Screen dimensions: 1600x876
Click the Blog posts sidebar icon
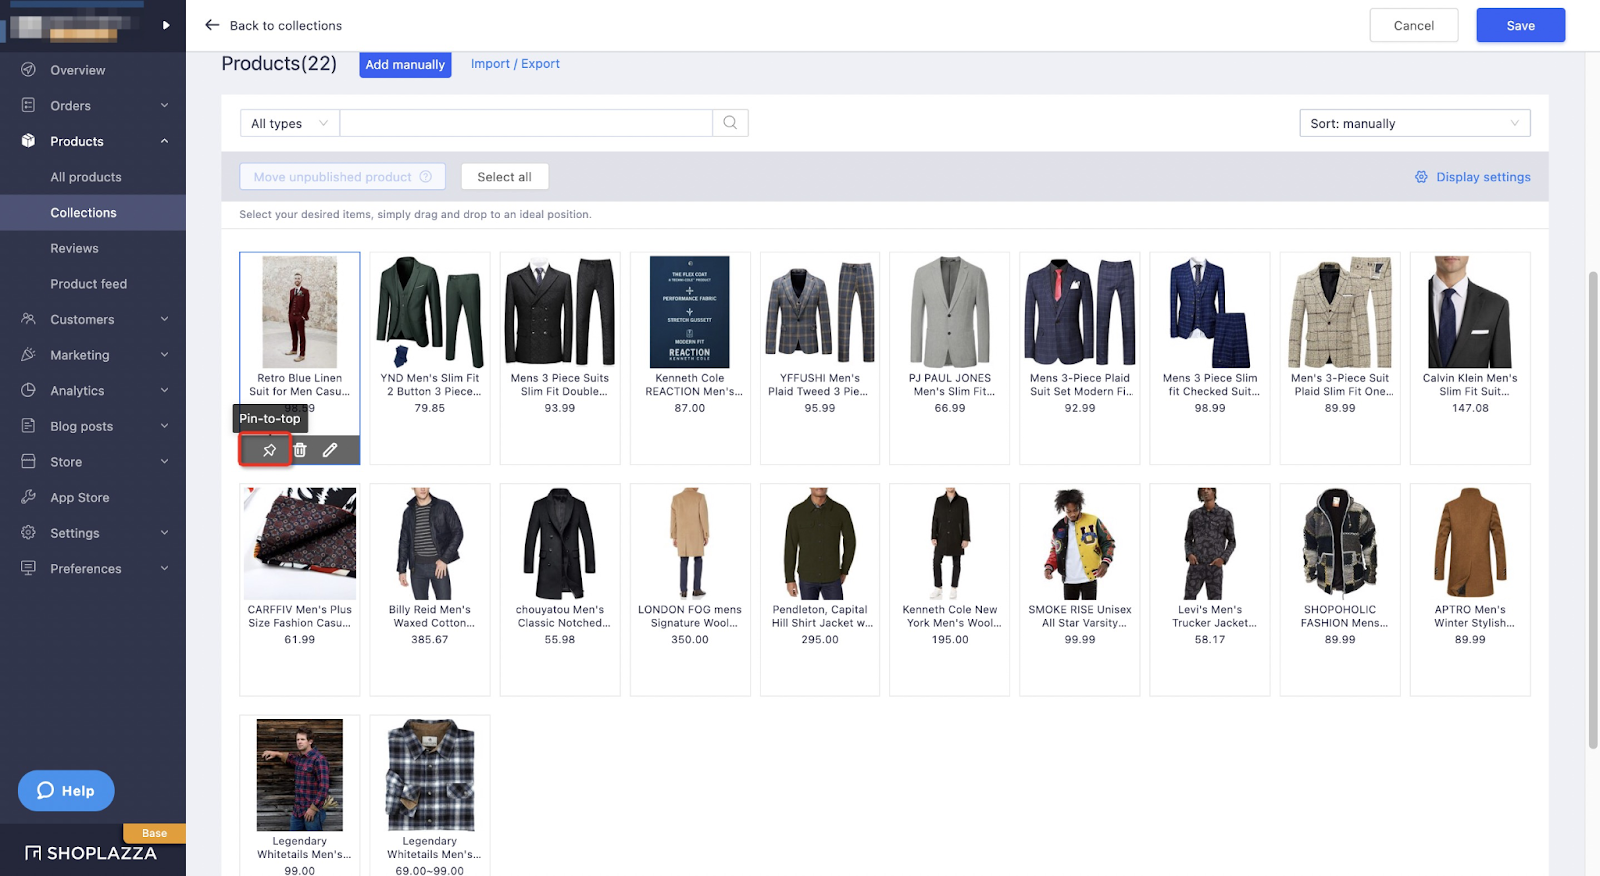point(28,426)
